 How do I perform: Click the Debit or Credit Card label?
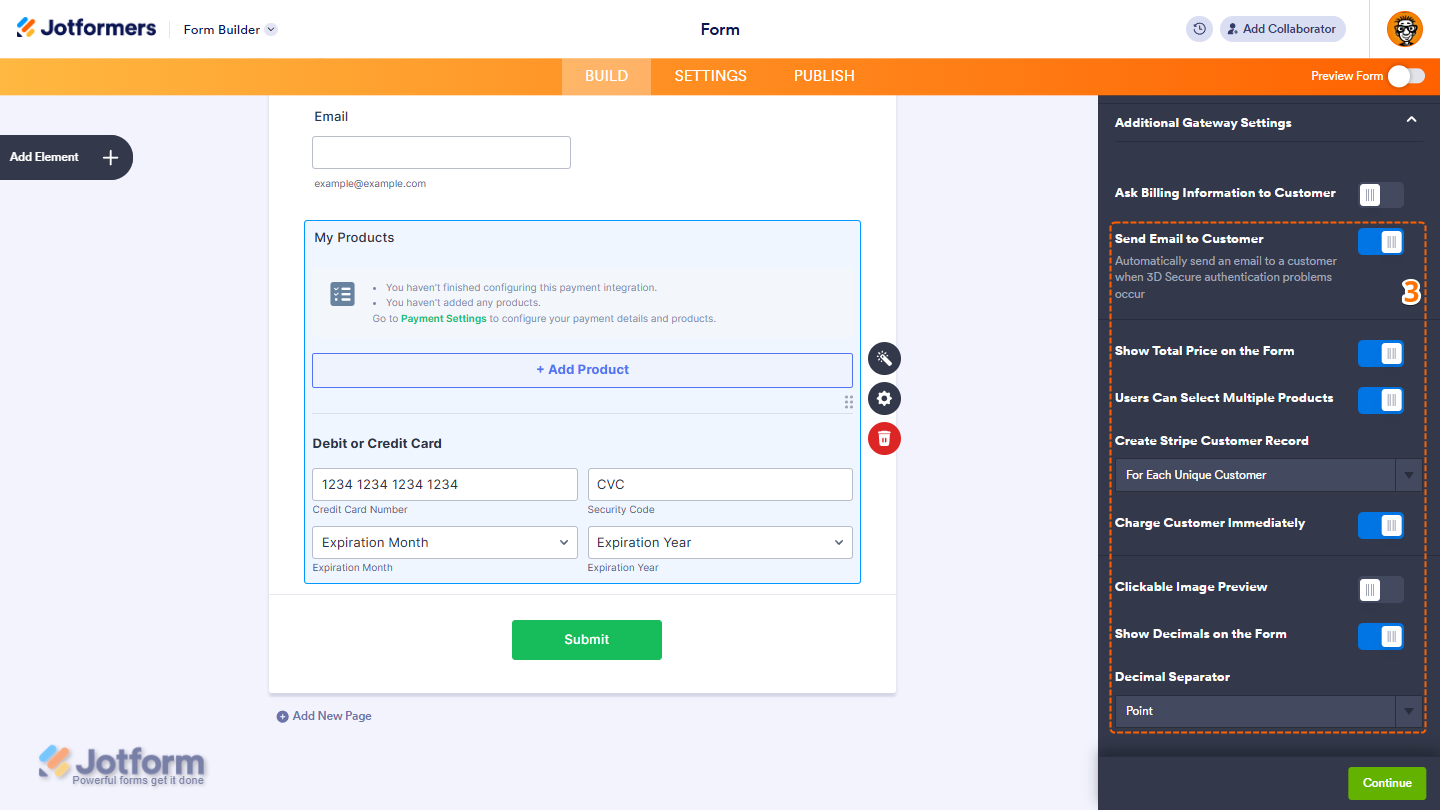[377, 443]
